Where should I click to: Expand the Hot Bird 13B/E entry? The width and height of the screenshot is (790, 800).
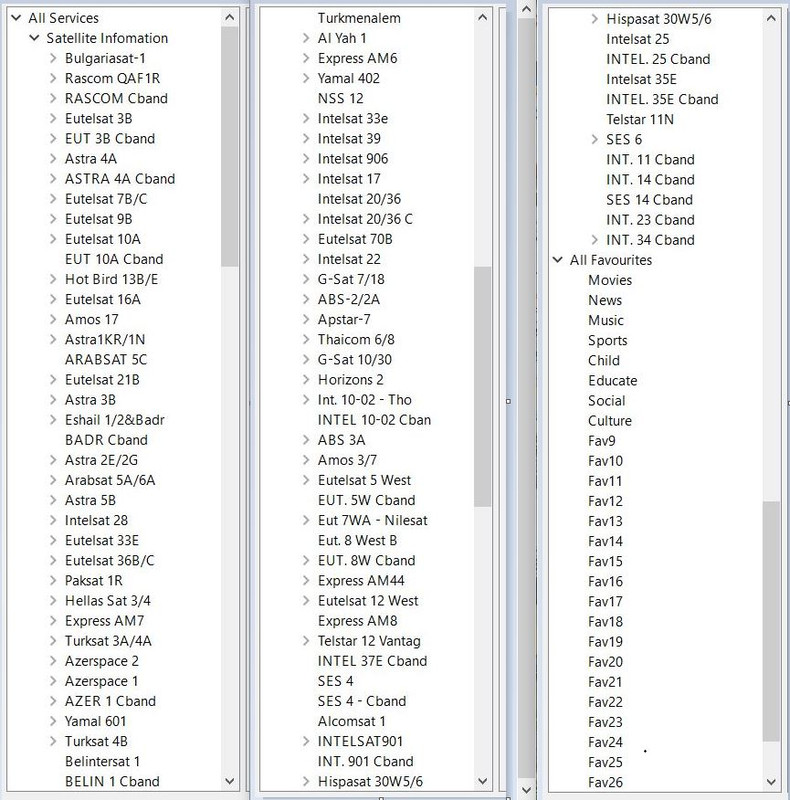coord(53,279)
